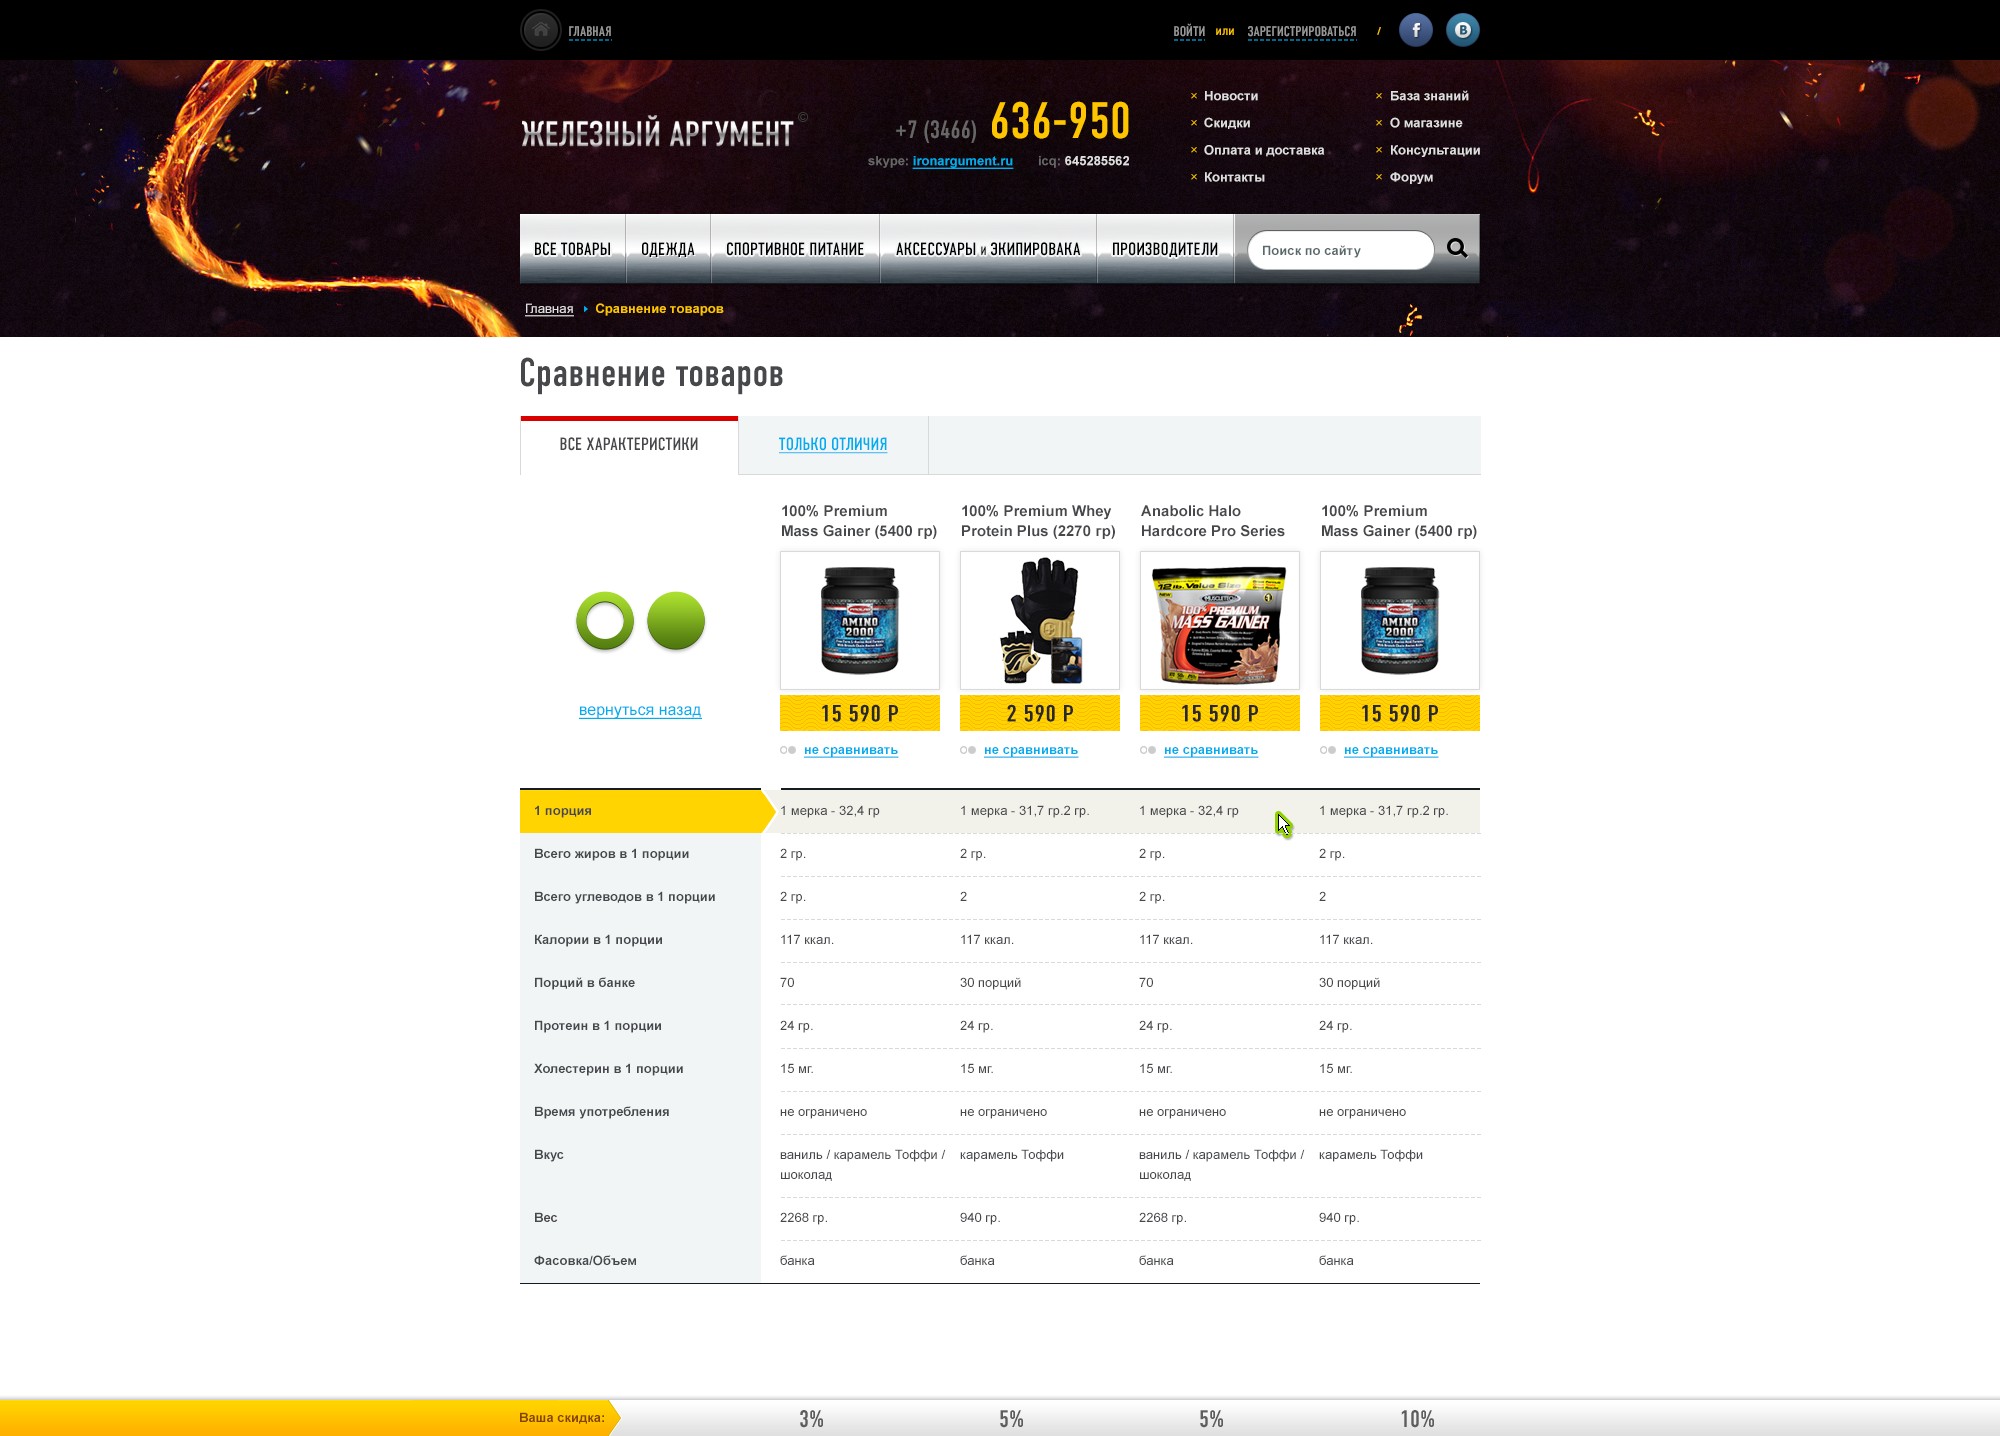The height and width of the screenshot is (1436, 2000).
Task: Click the 3% discount marker
Action: [811, 1419]
